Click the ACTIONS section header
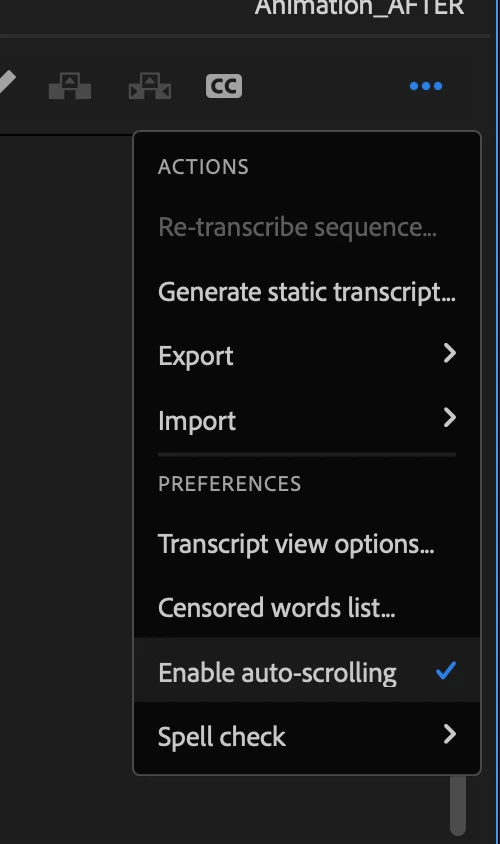Screen dimensions: 500x844 pyautogui.click(x=203, y=167)
